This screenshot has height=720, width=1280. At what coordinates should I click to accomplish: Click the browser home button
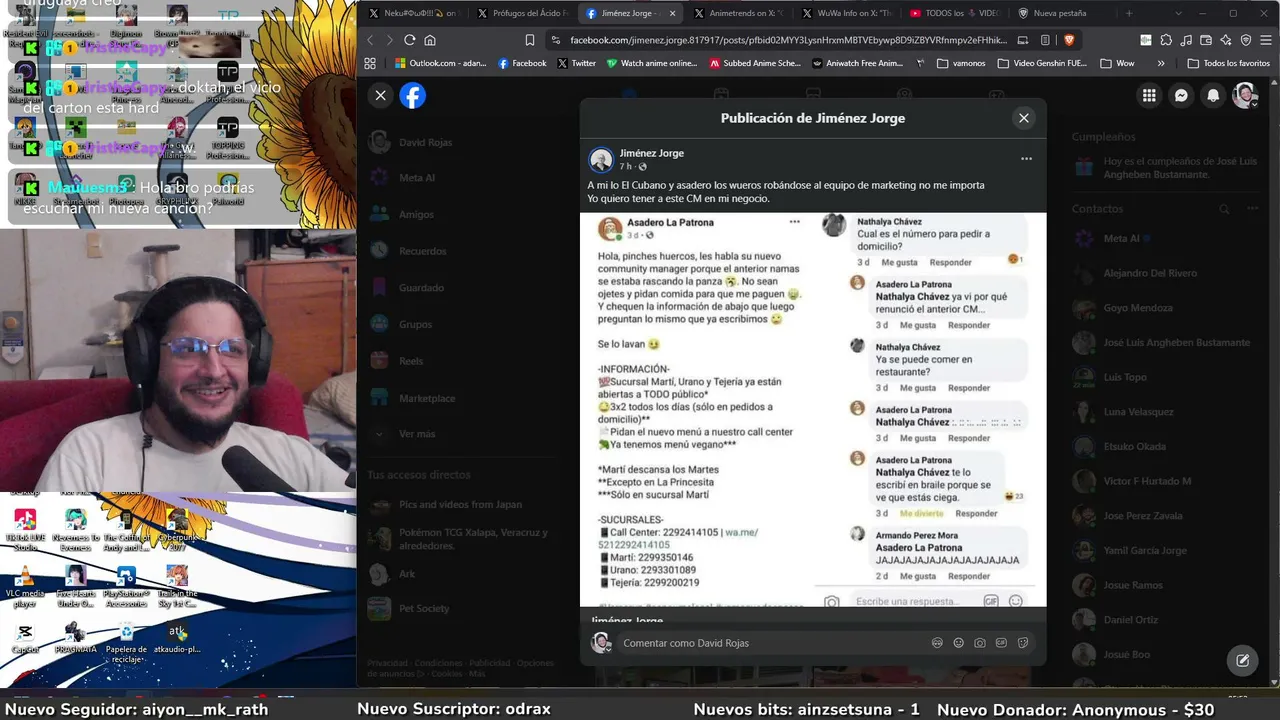pos(430,40)
